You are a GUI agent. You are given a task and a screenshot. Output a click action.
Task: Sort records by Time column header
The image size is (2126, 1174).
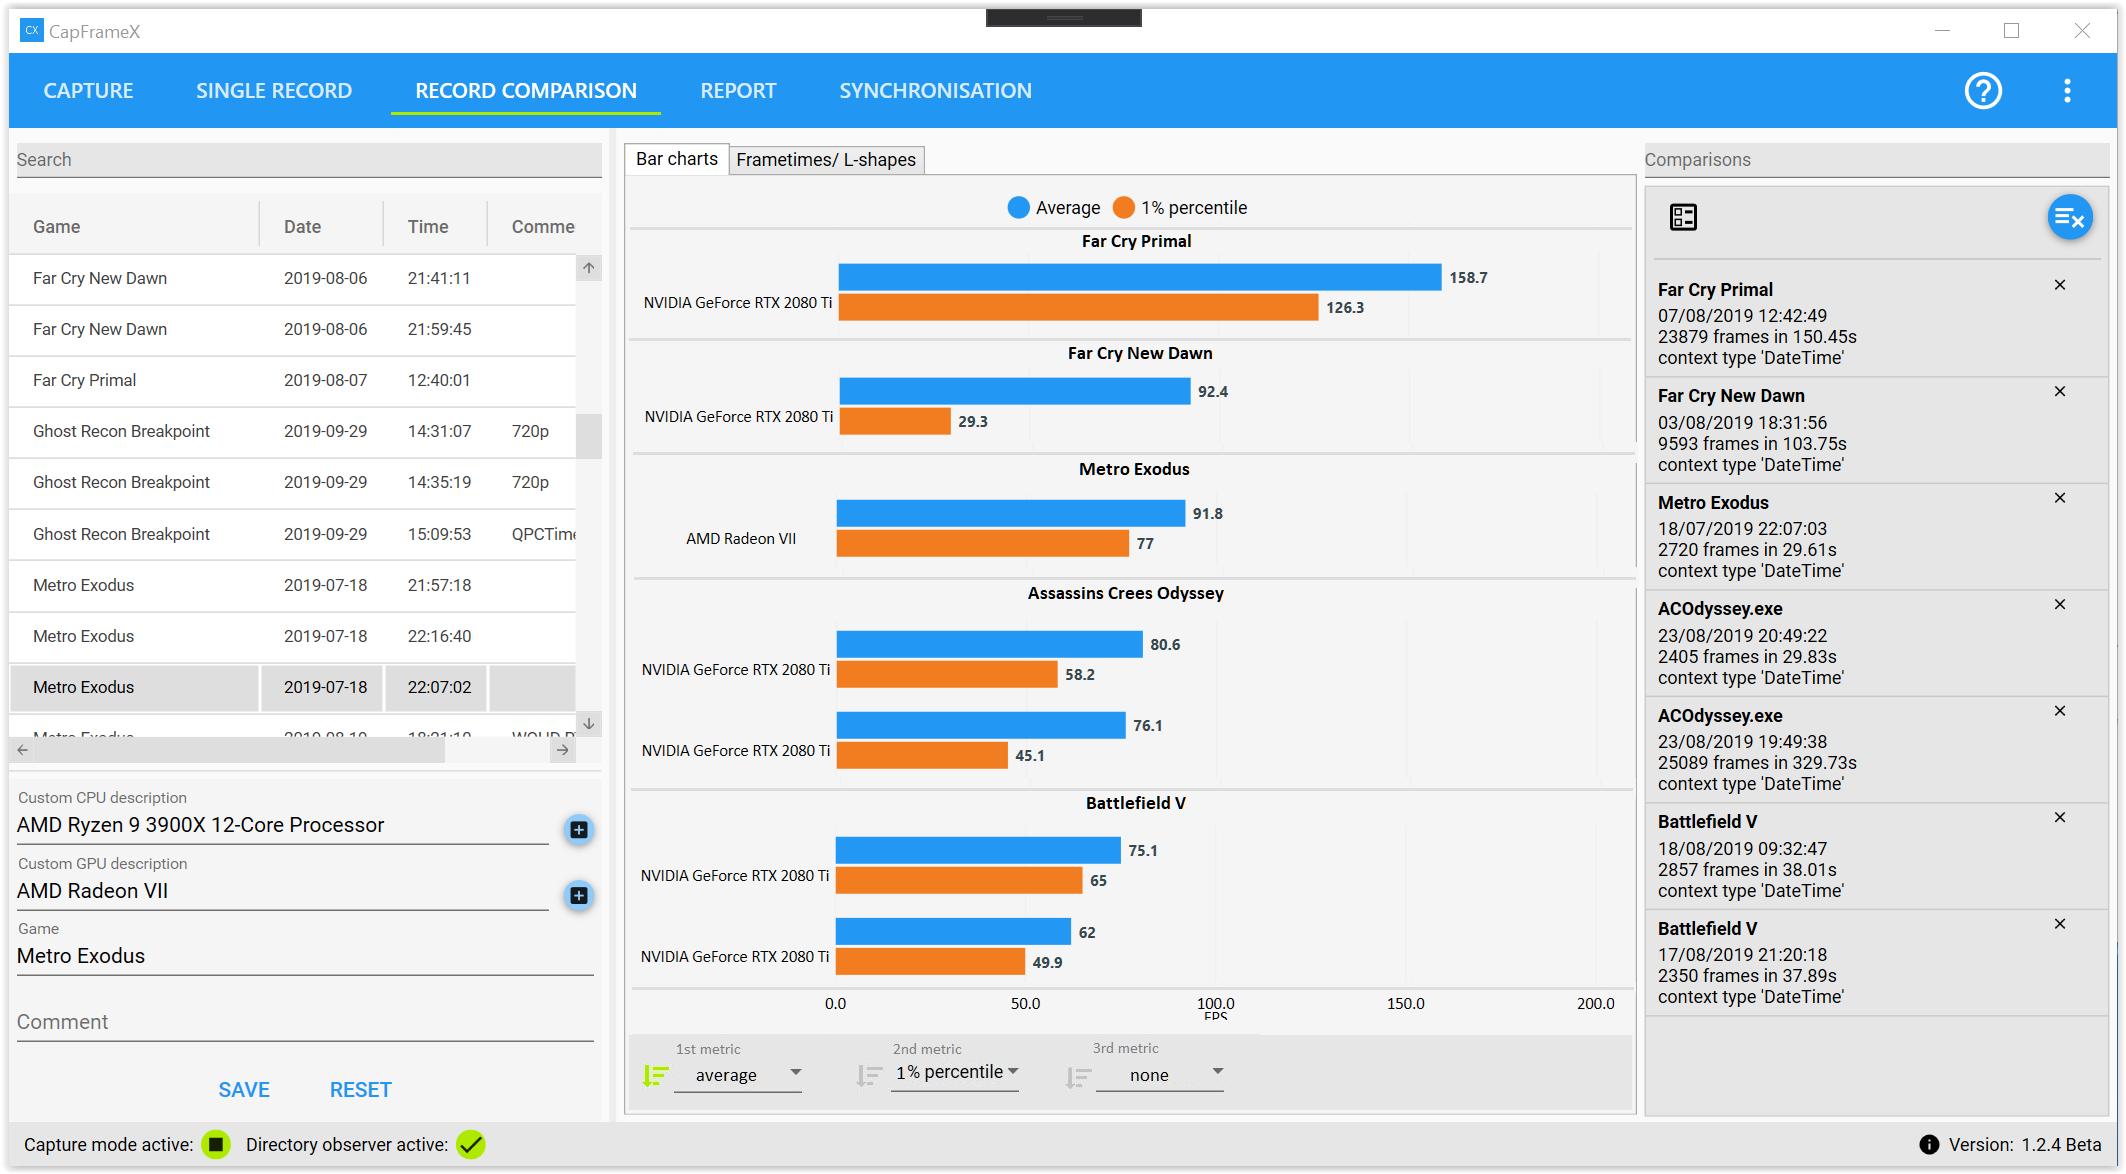tap(435, 227)
